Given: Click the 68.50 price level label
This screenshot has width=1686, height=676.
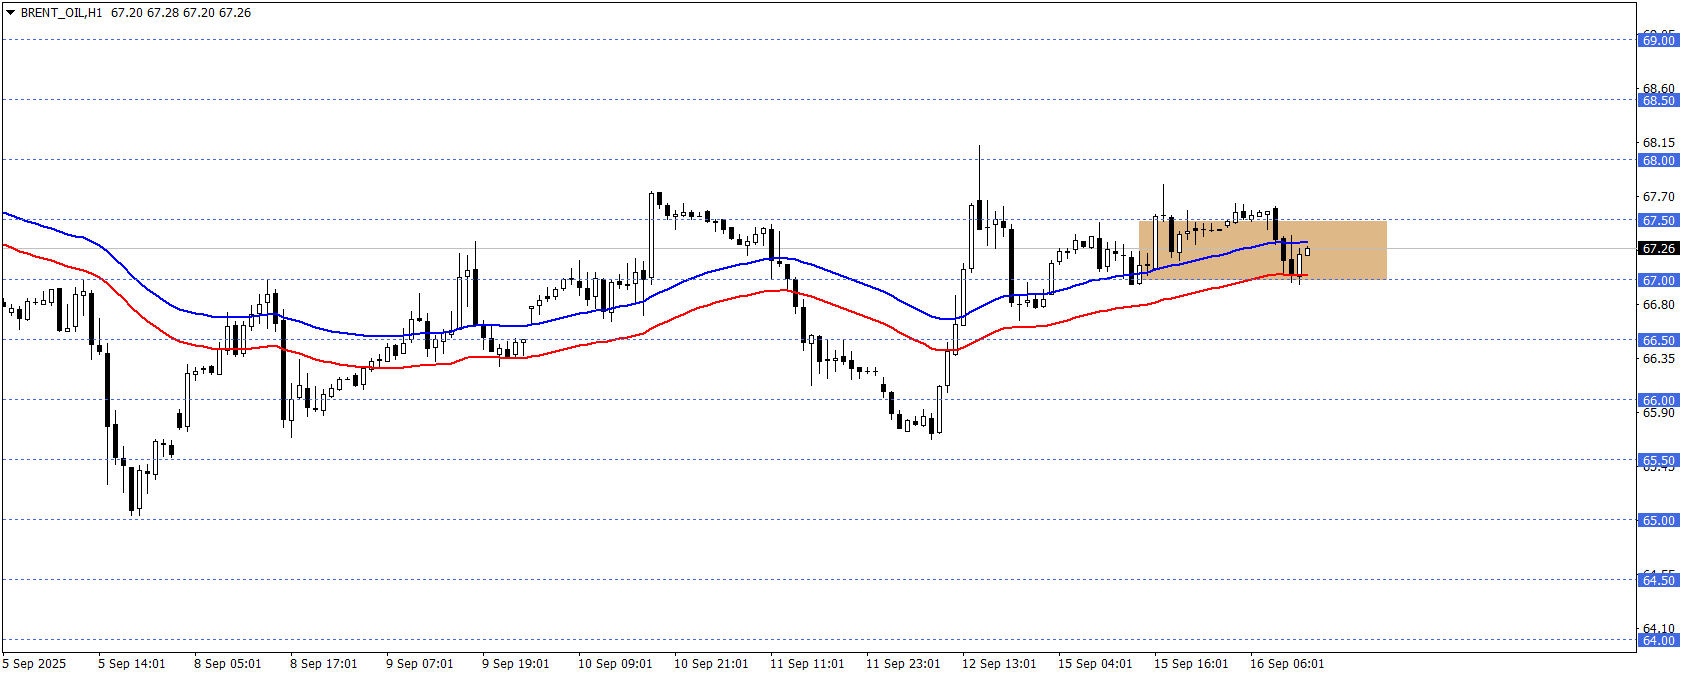Looking at the screenshot, I should [x=1659, y=100].
